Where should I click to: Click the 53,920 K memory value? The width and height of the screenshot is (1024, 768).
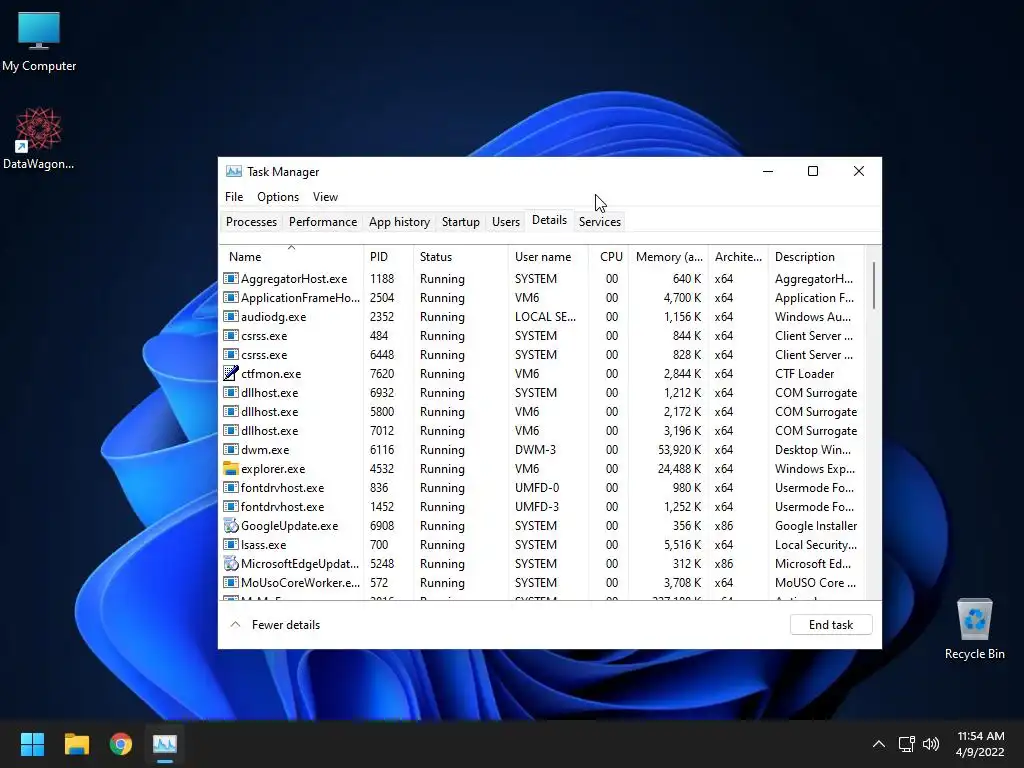(679, 449)
